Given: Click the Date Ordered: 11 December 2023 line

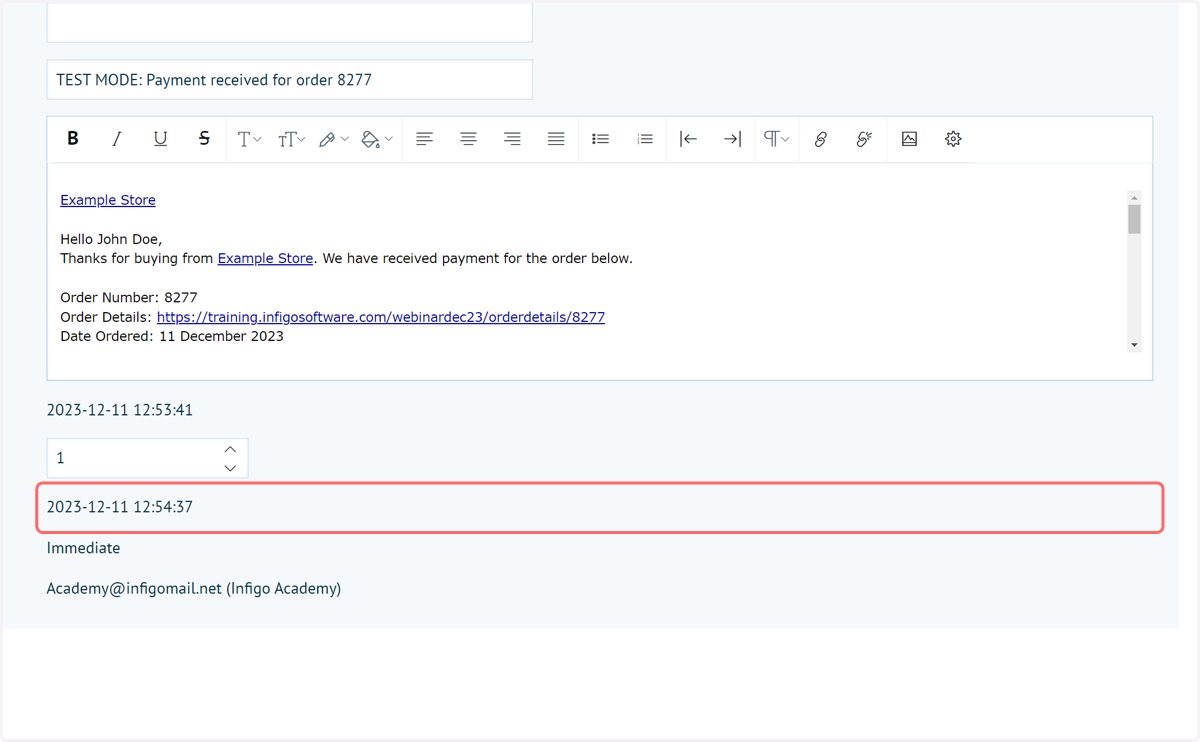Looking at the screenshot, I should (172, 336).
